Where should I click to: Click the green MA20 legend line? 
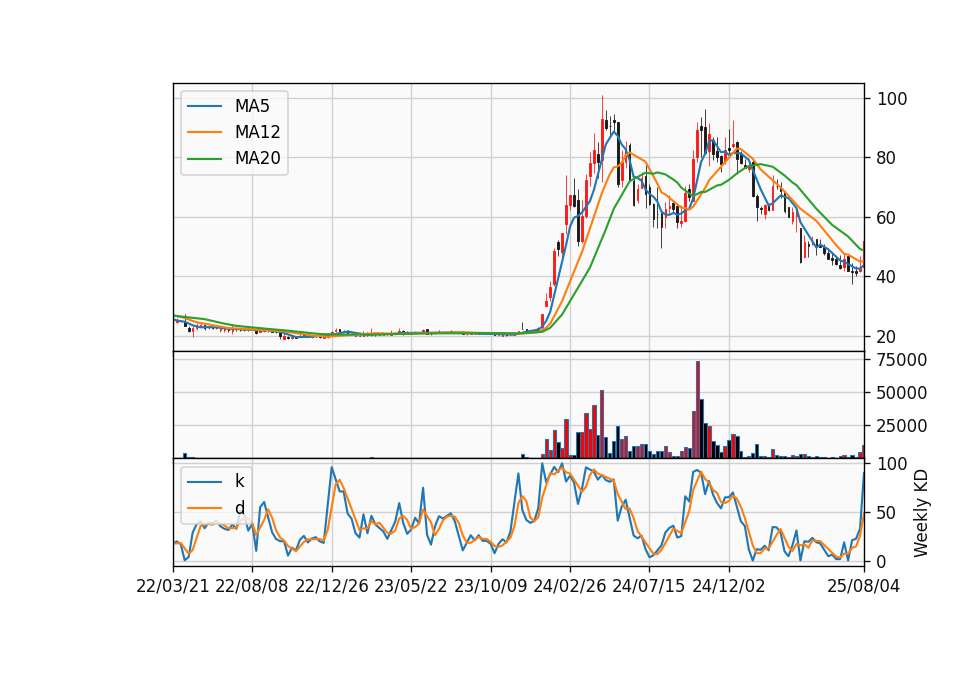tap(204, 158)
